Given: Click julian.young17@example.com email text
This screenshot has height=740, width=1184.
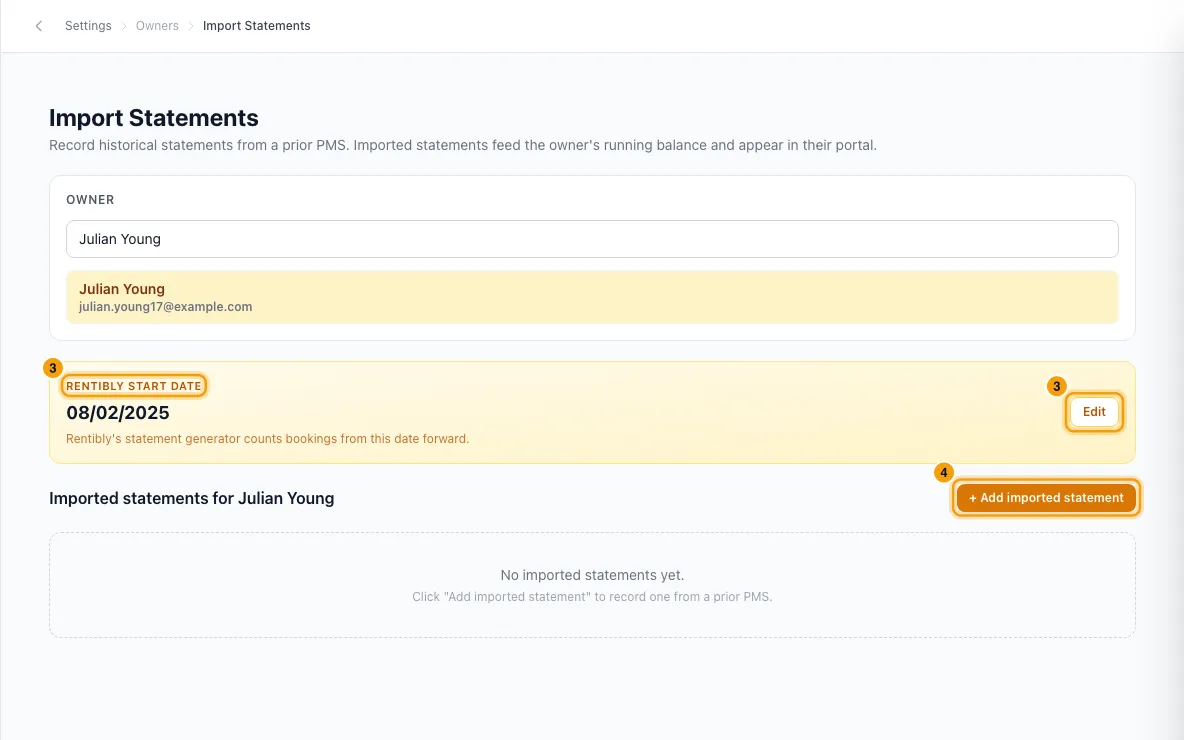Looking at the screenshot, I should pyautogui.click(x=165, y=307).
